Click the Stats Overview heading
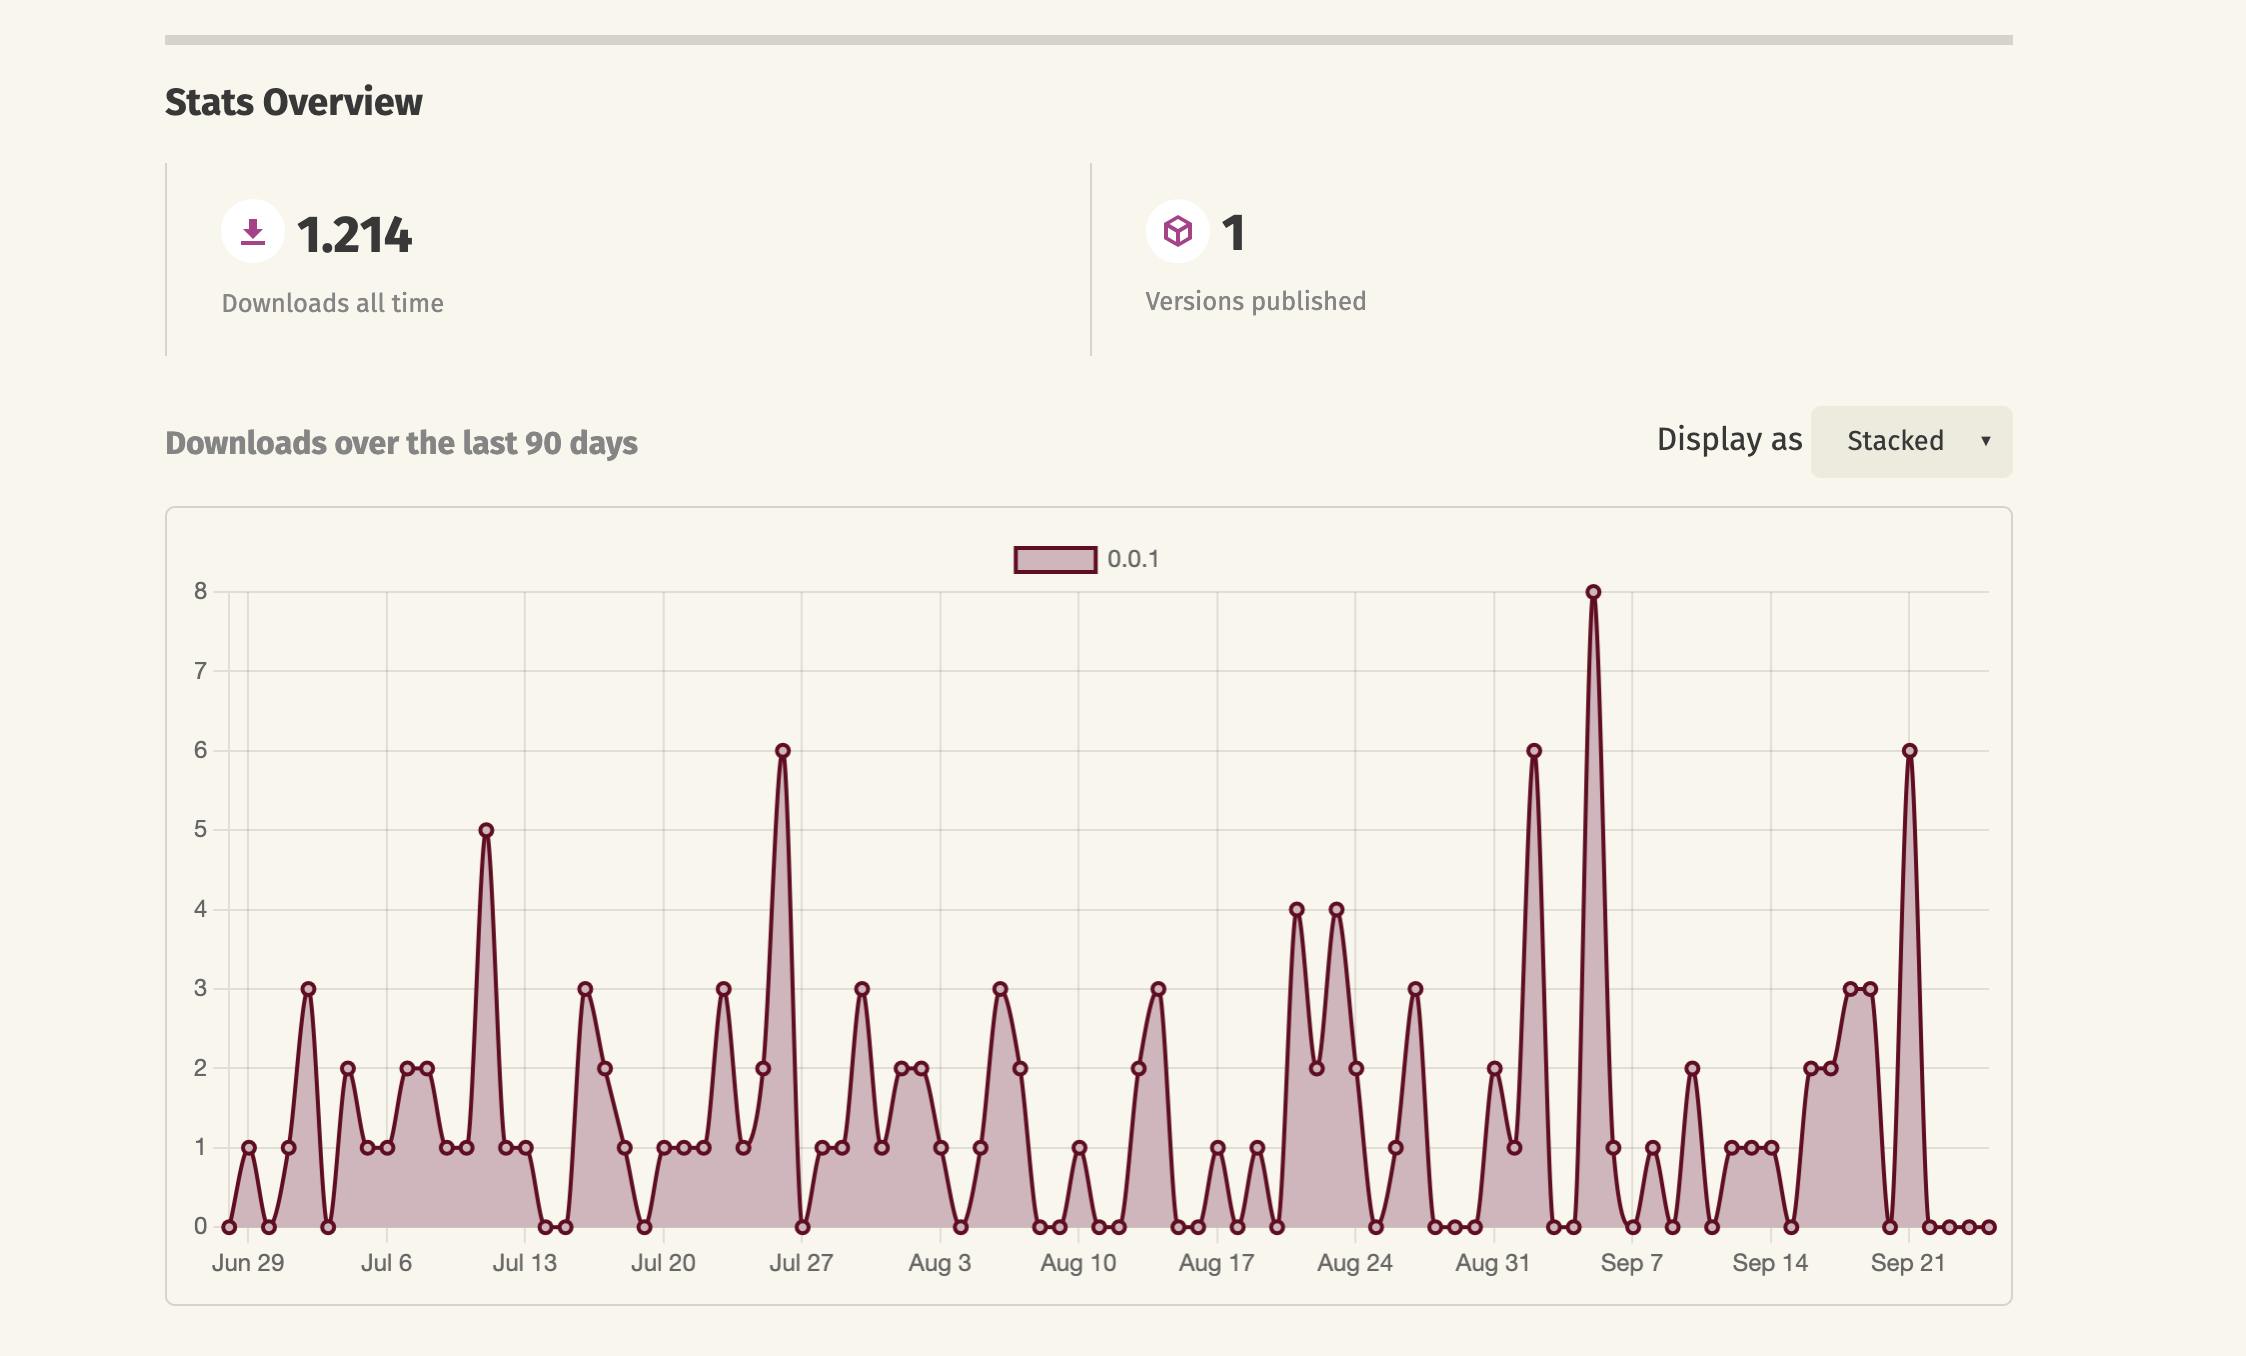The image size is (2246, 1356). [x=293, y=102]
